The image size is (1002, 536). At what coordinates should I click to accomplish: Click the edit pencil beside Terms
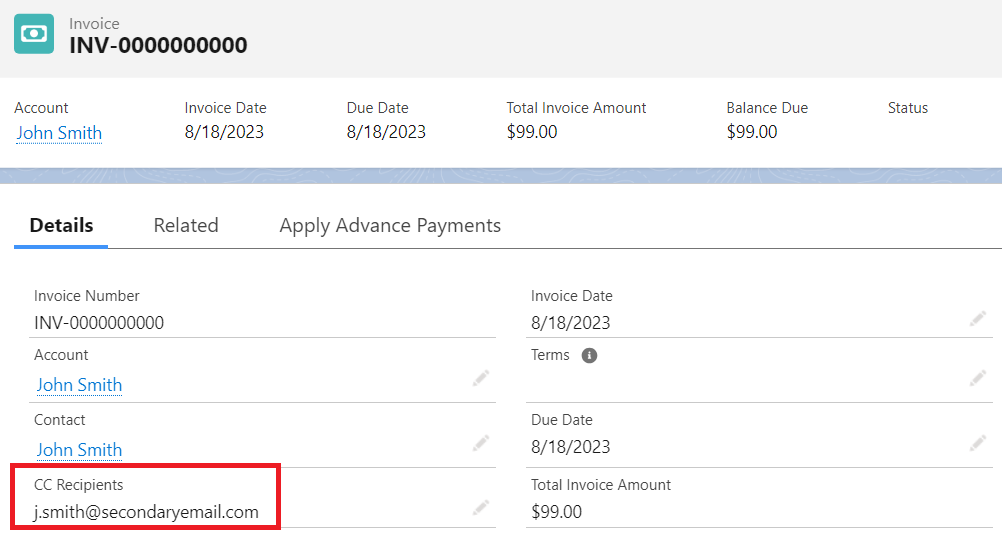(x=977, y=378)
